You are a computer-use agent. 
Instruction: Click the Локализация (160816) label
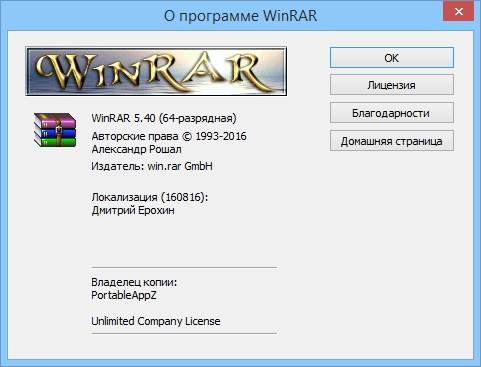tap(150, 197)
